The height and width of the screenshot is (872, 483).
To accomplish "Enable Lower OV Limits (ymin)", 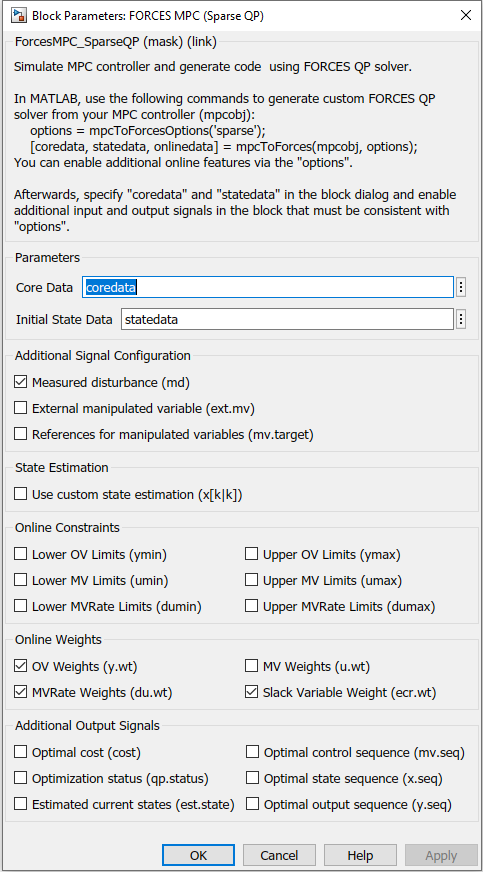I will coord(21,554).
